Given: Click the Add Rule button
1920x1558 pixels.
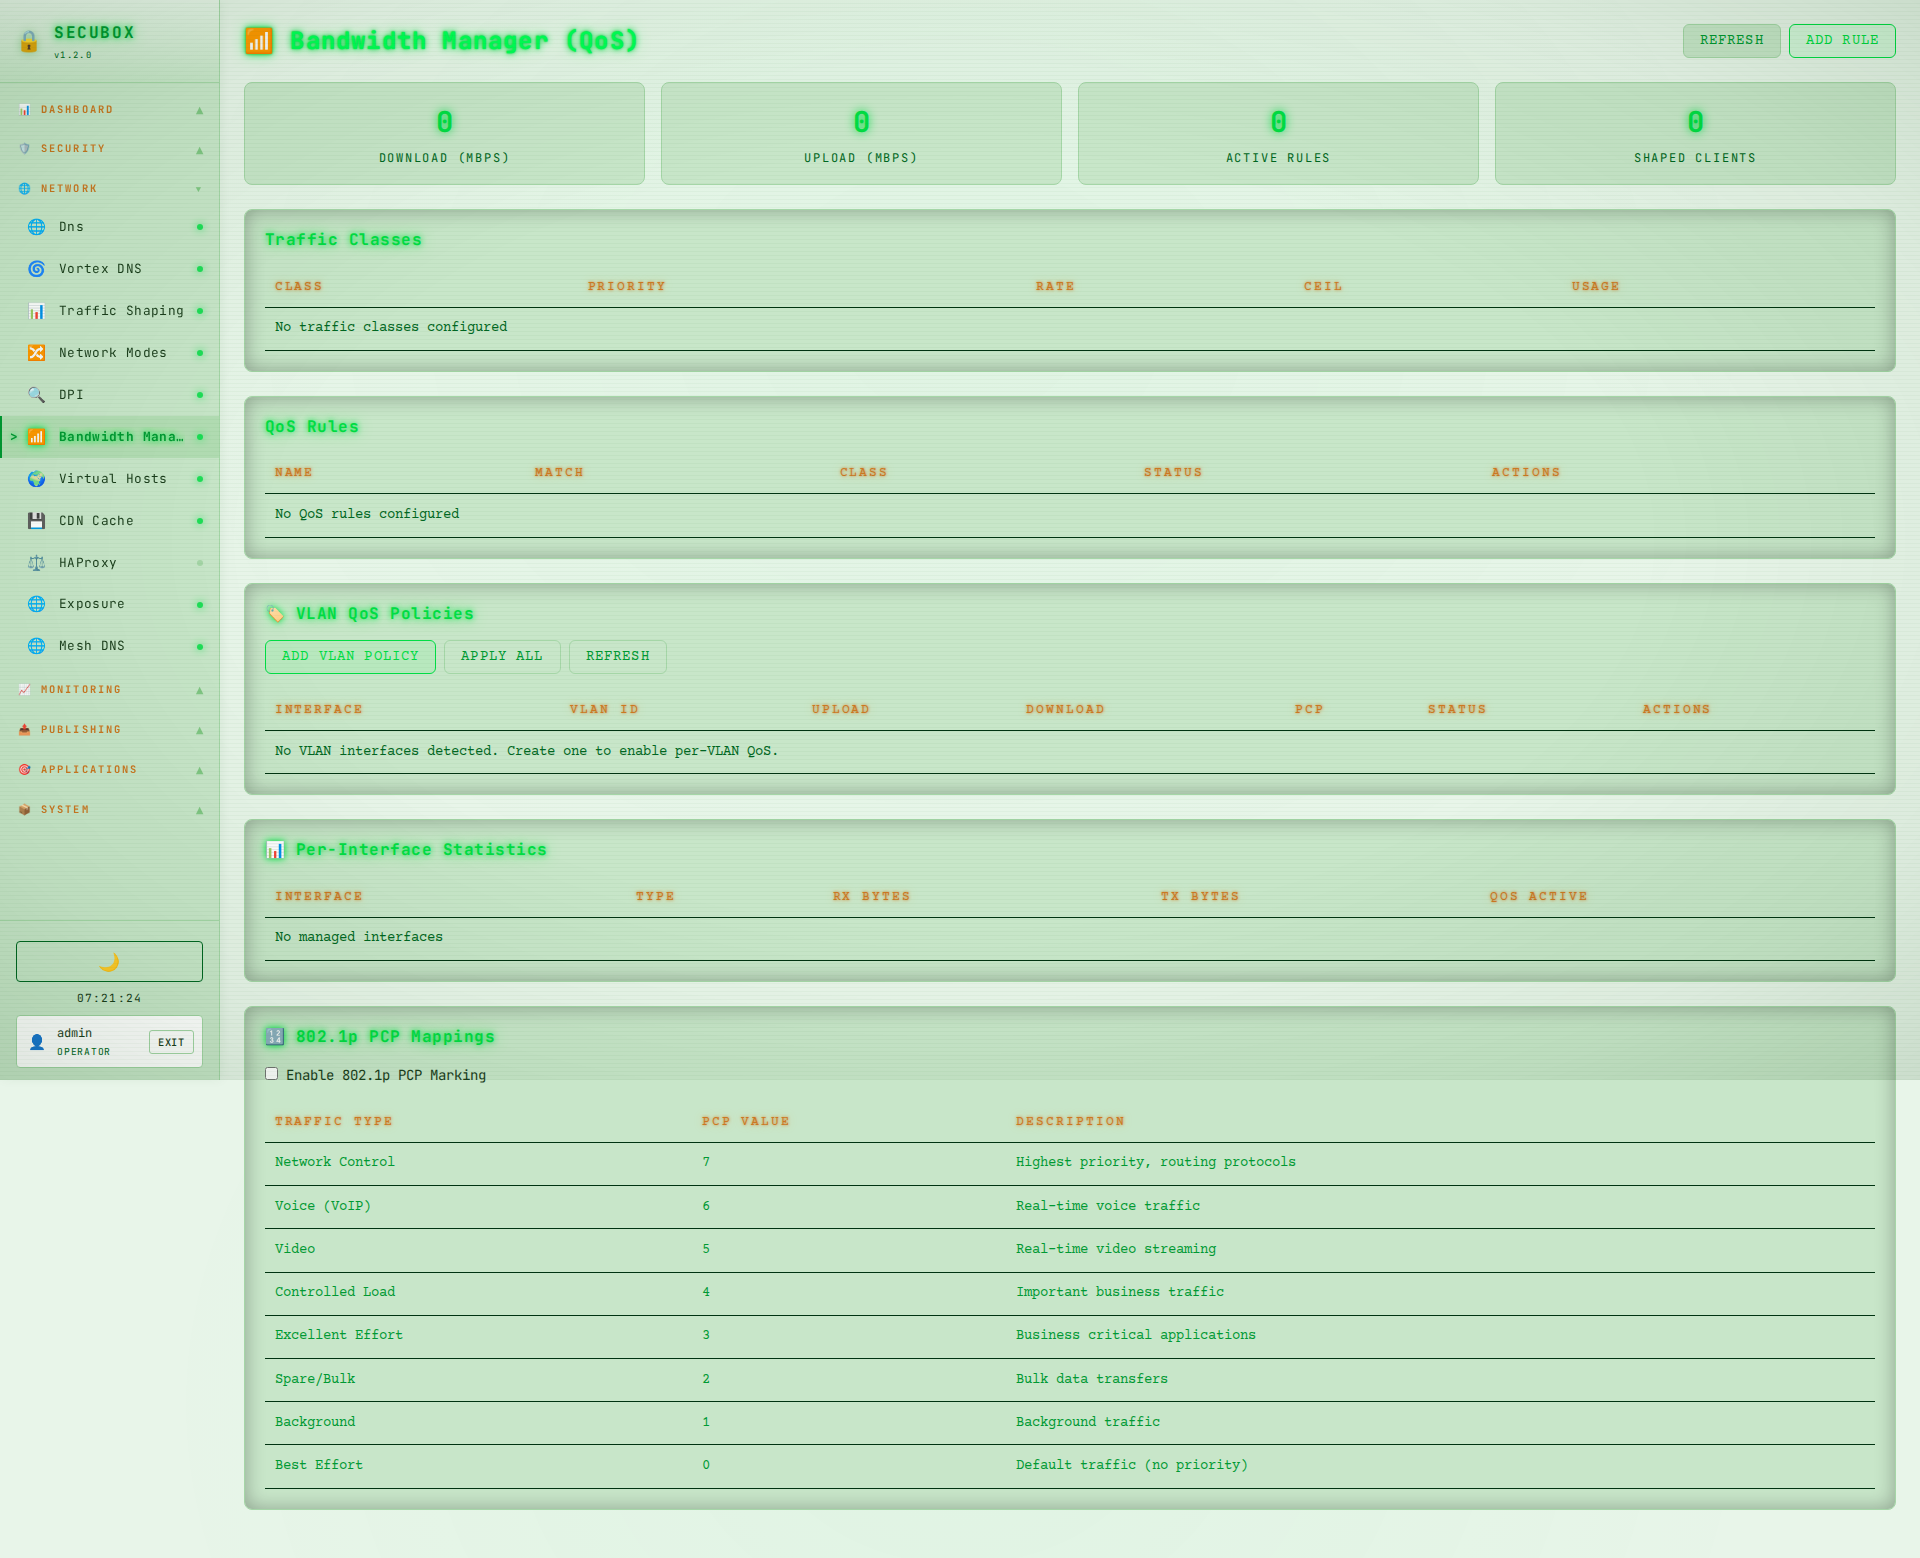Looking at the screenshot, I should click(1841, 40).
